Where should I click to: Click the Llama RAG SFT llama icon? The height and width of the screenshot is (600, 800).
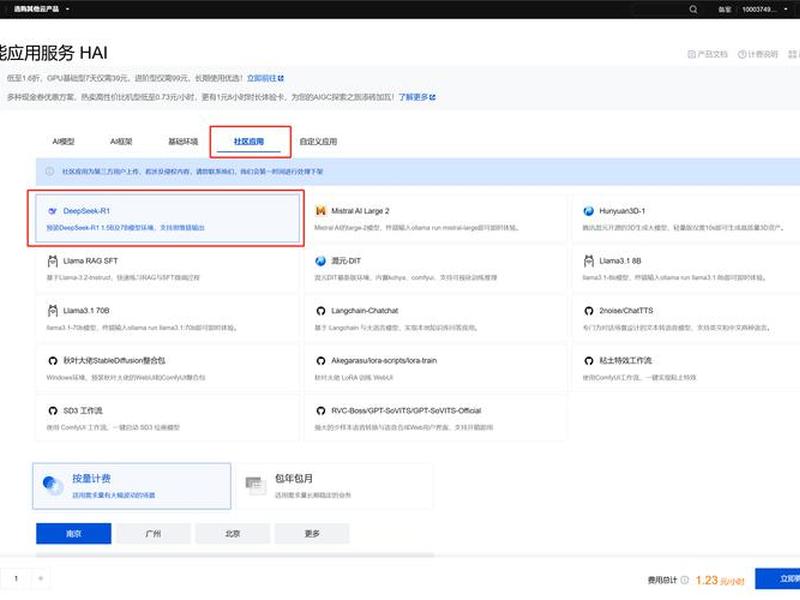[x=52, y=261]
